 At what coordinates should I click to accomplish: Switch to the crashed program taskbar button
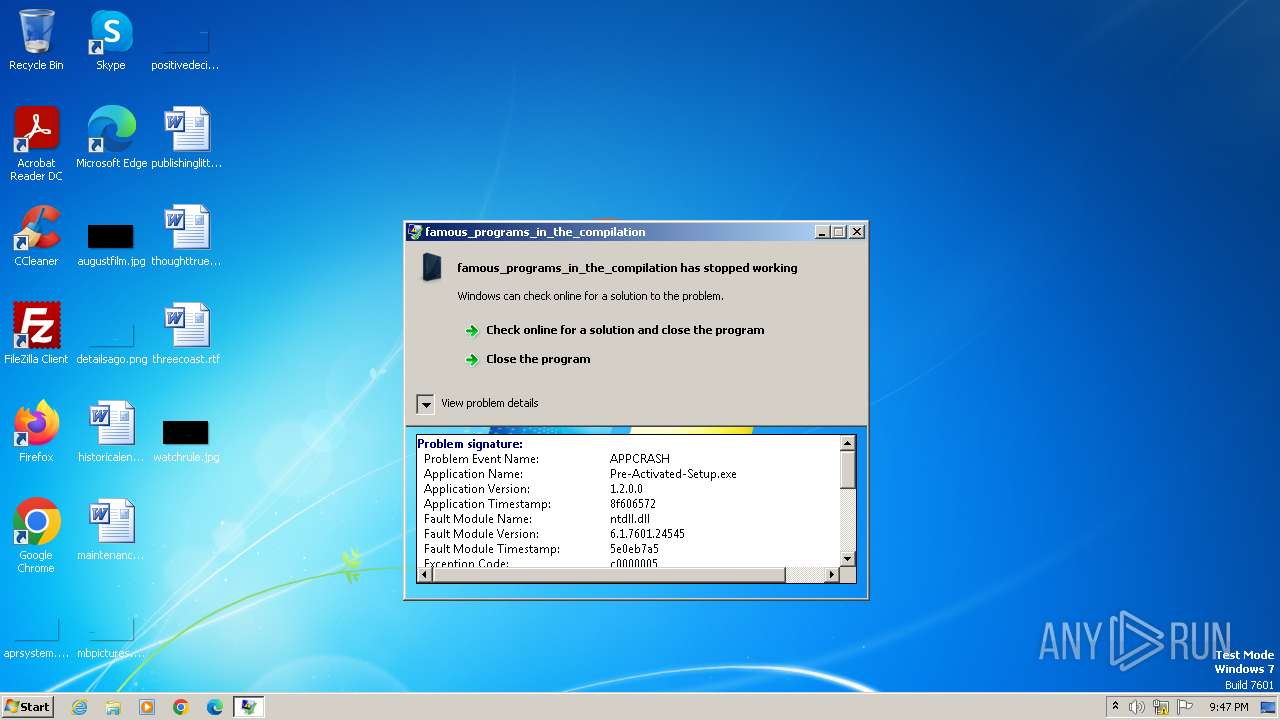[x=248, y=707]
